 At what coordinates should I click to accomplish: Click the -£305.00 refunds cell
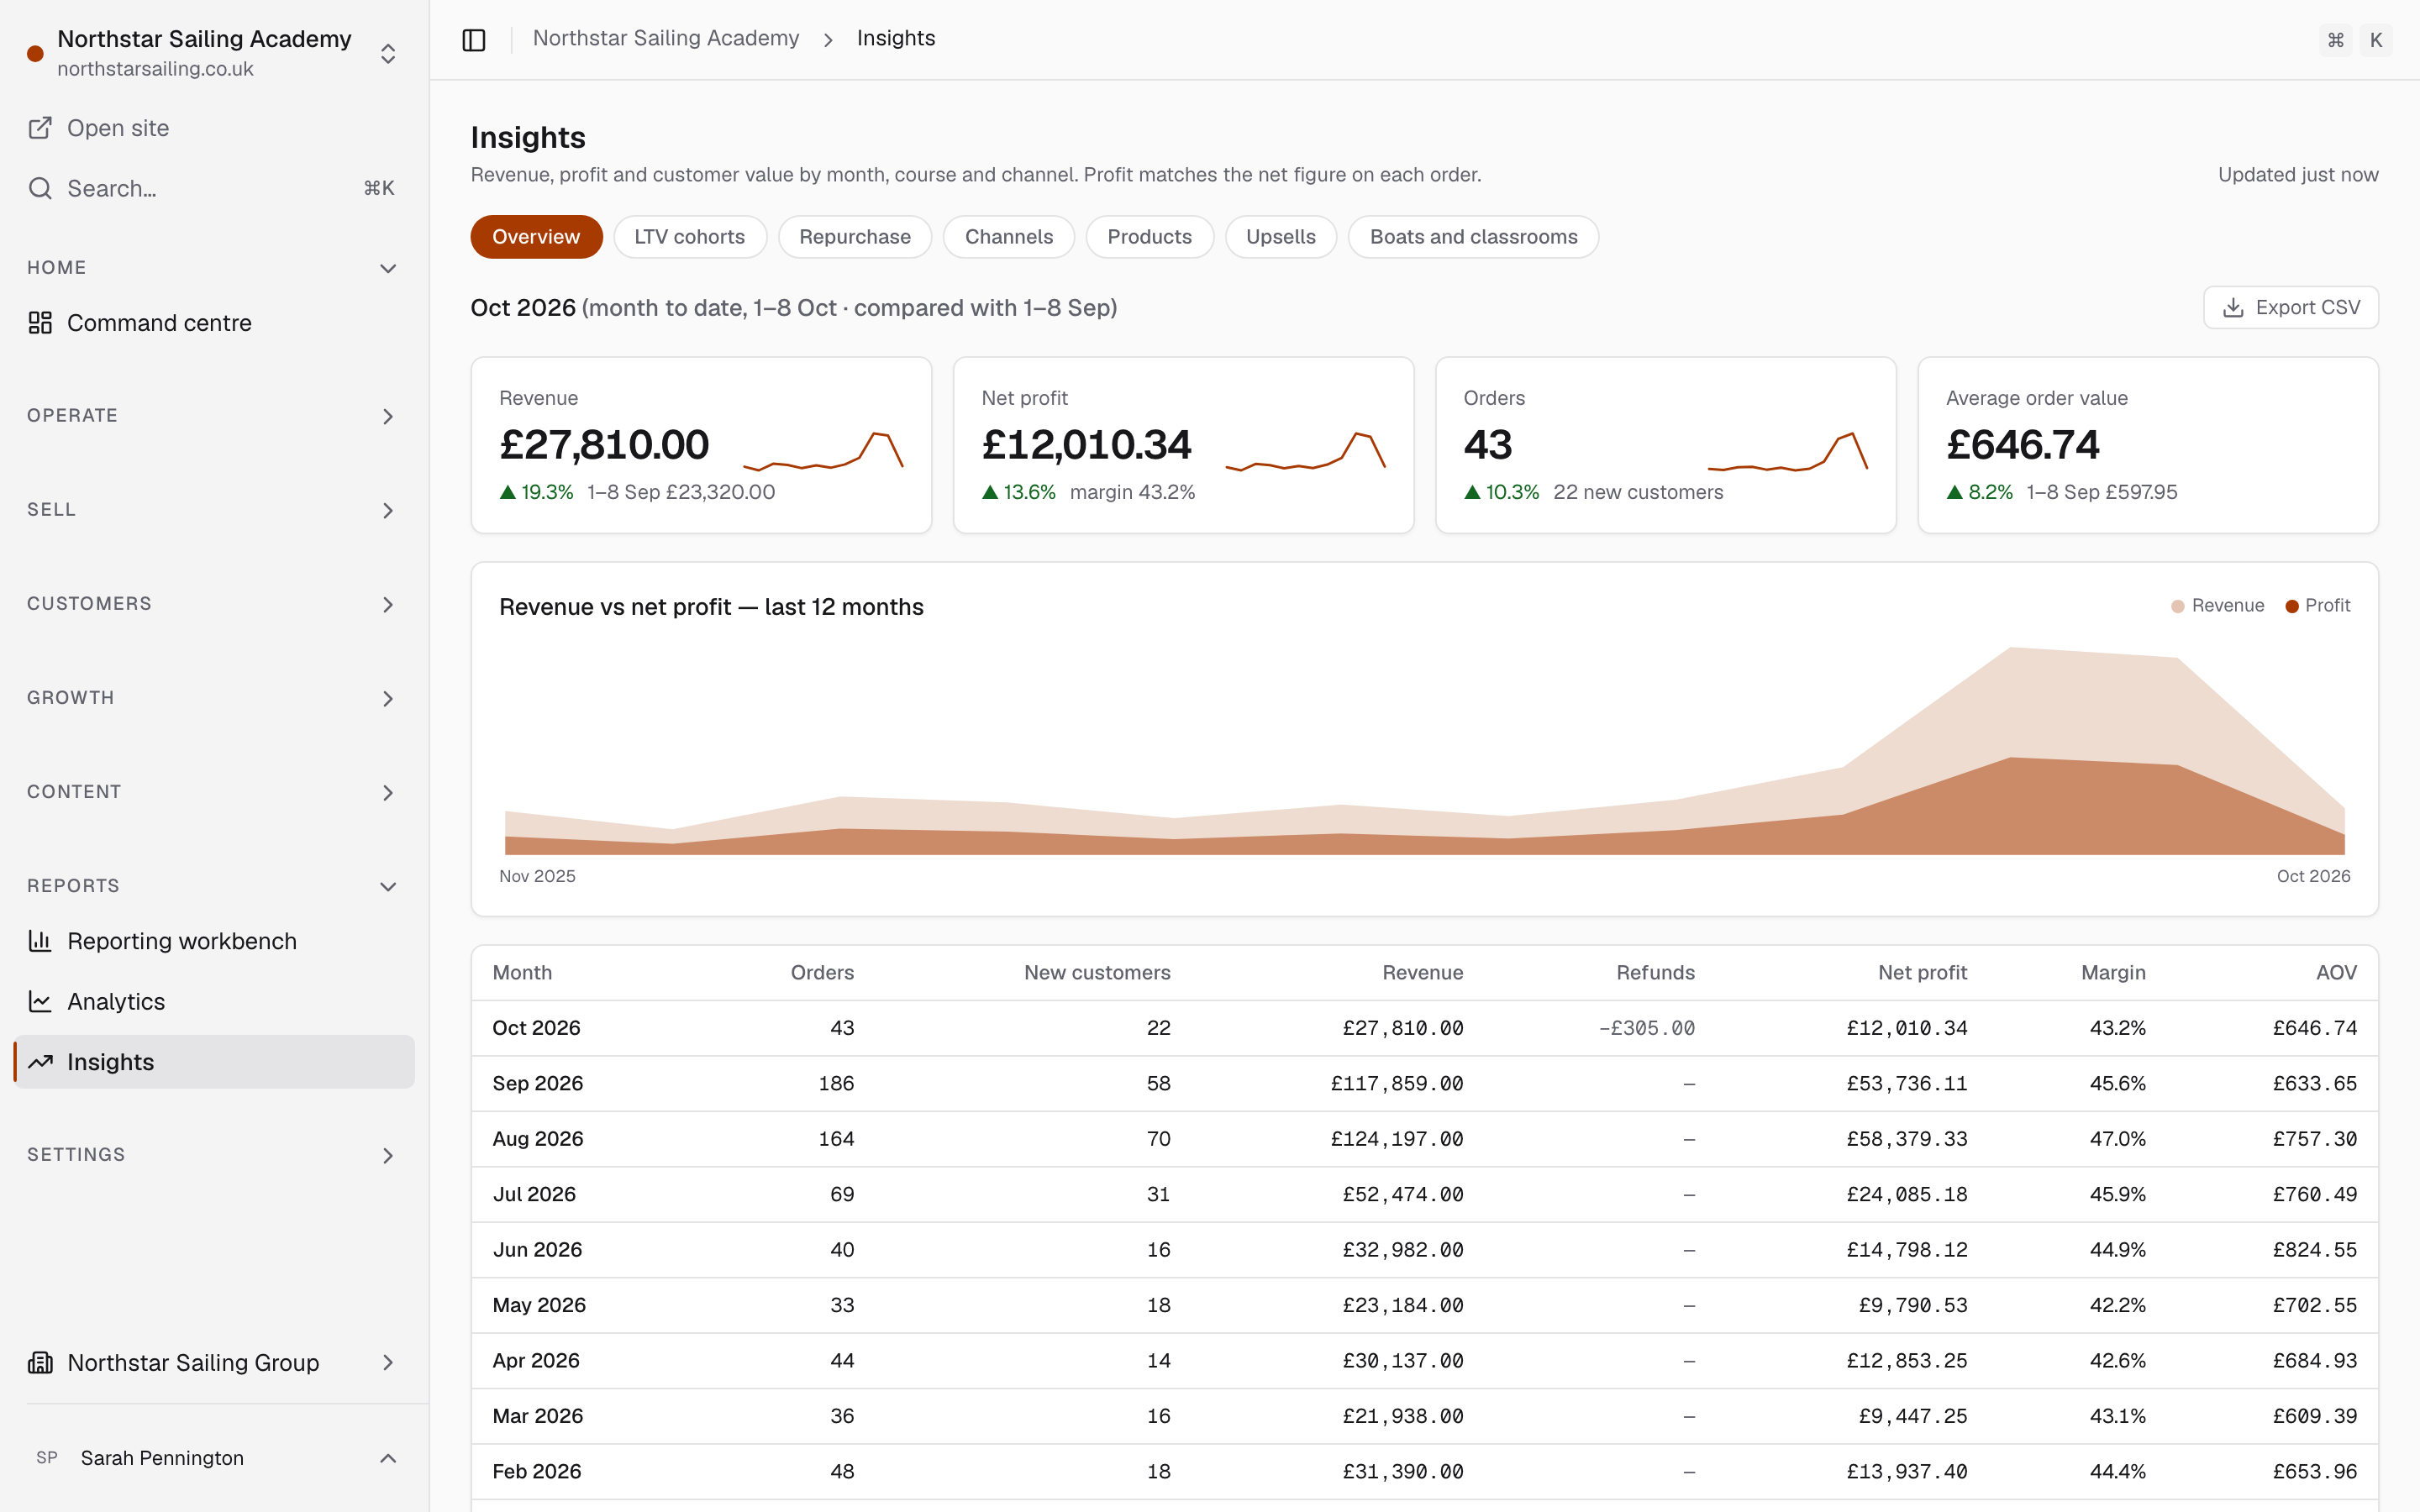[x=1646, y=1028]
